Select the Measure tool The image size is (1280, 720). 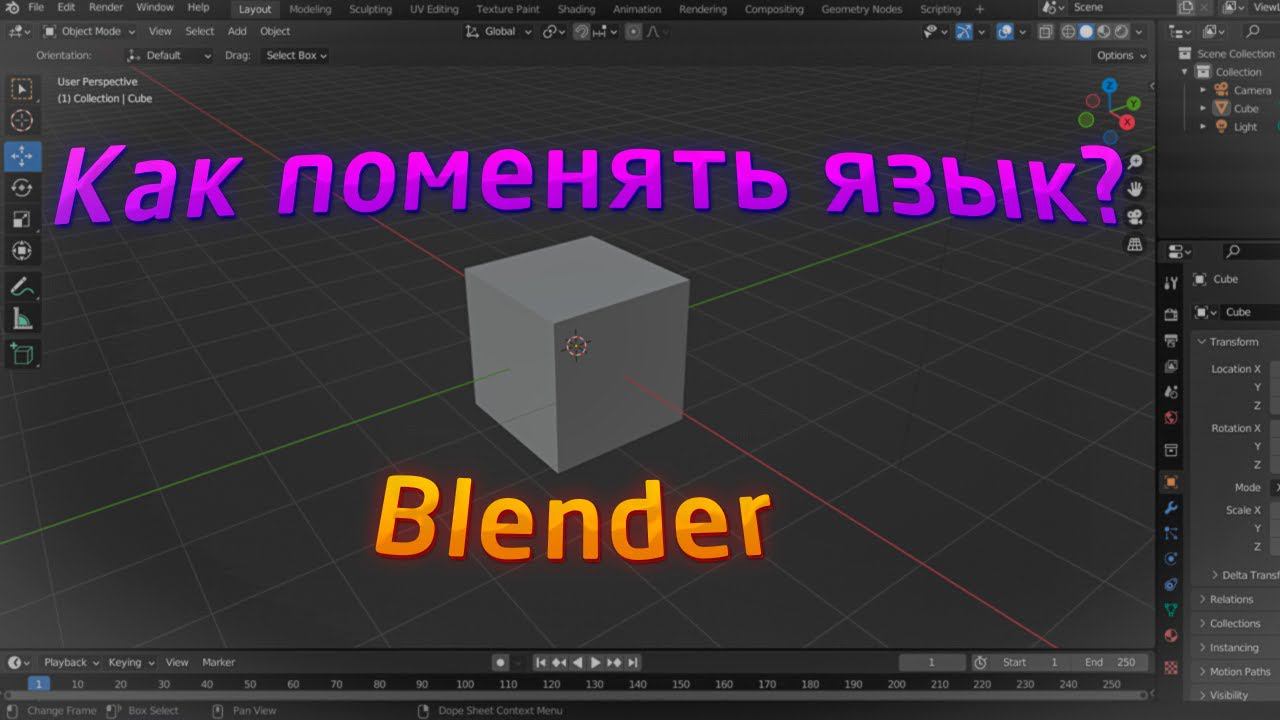[x=21, y=319]
